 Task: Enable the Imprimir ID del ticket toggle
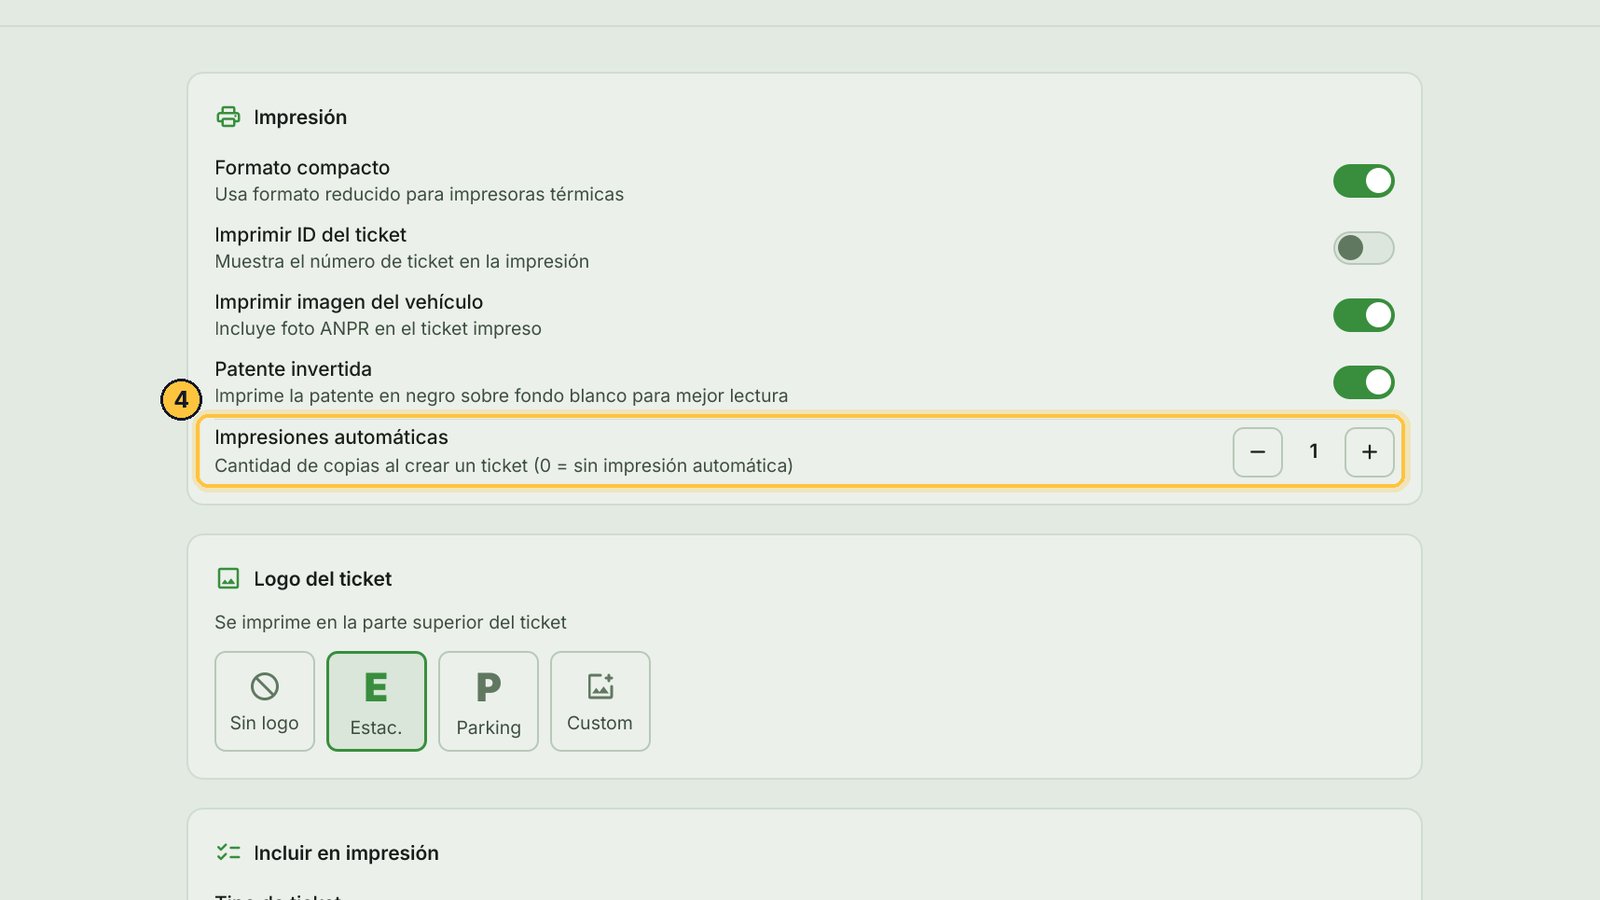1363,248
